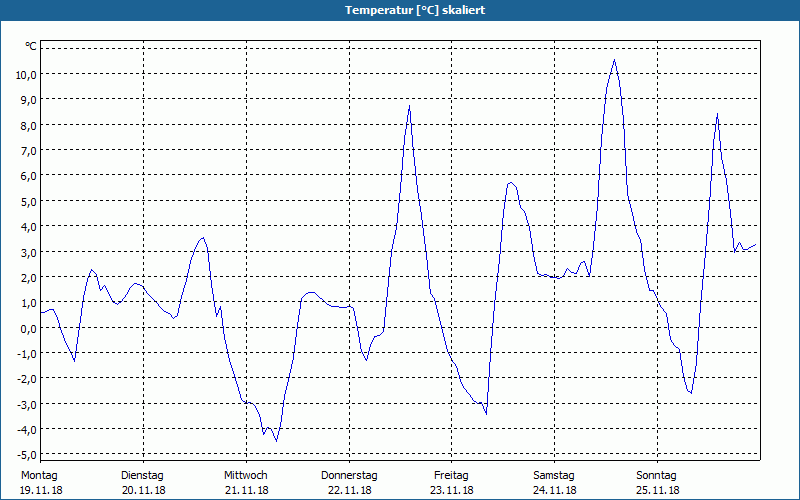Click the date '24.11.18'
The width and height of the screenshot is (800, 500).
[555, 490]
